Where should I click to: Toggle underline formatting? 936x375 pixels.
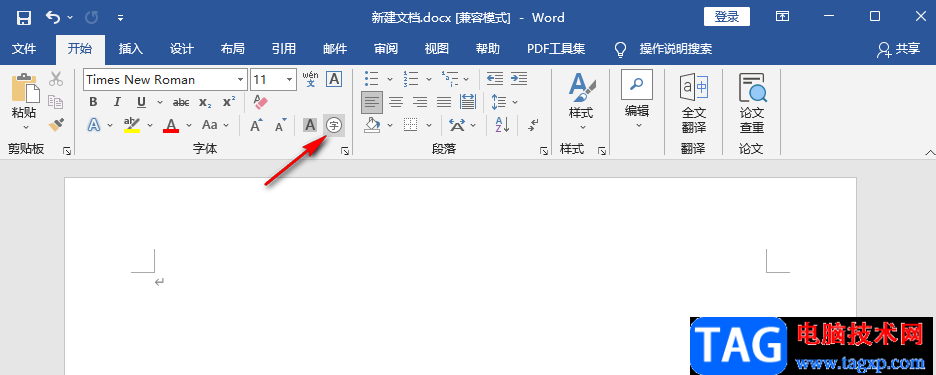pos(141,102)
